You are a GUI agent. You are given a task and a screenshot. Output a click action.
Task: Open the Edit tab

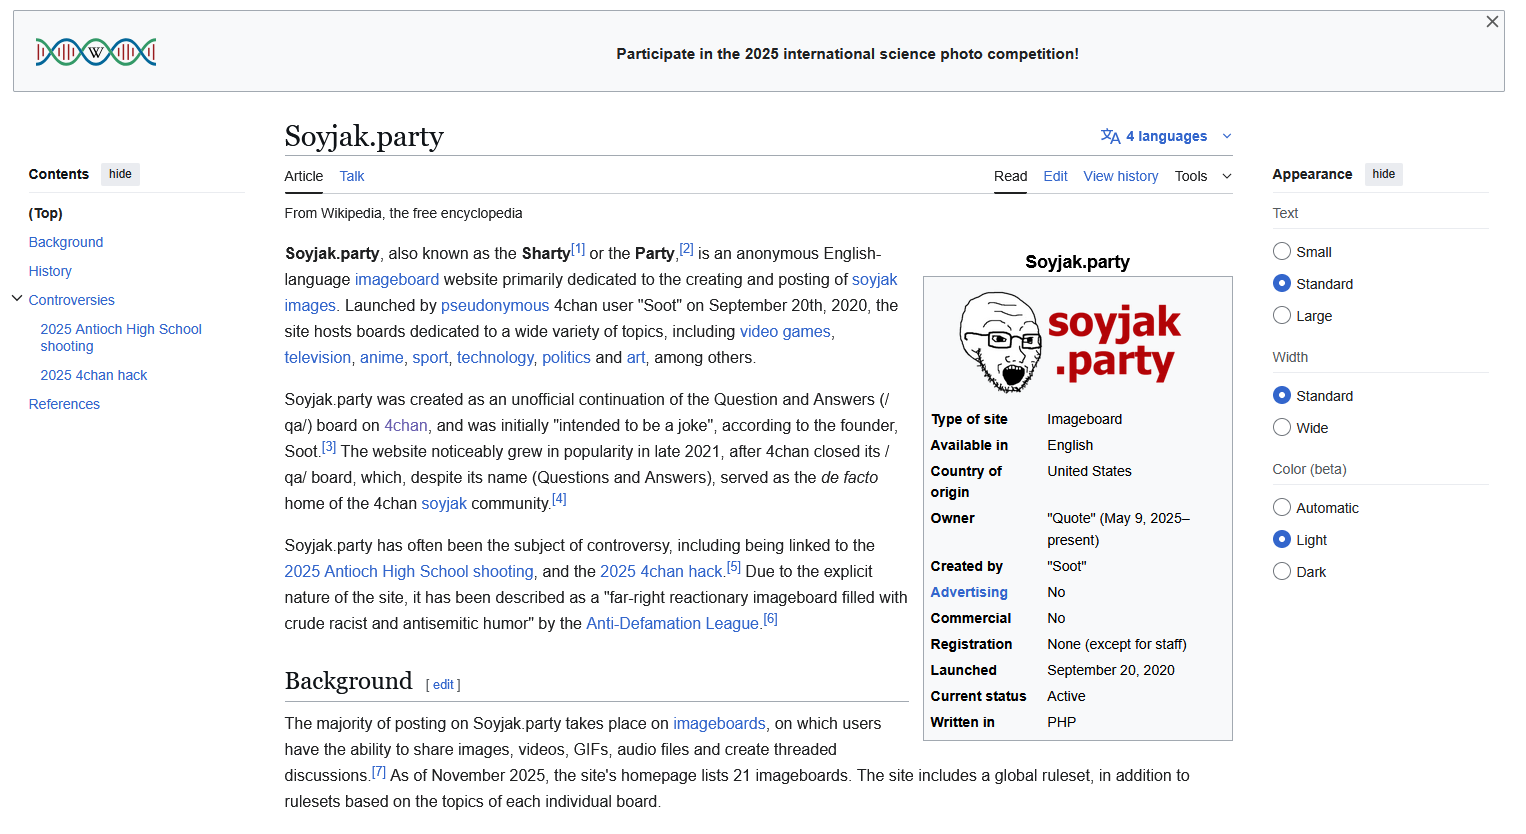tap(1055, 176)
